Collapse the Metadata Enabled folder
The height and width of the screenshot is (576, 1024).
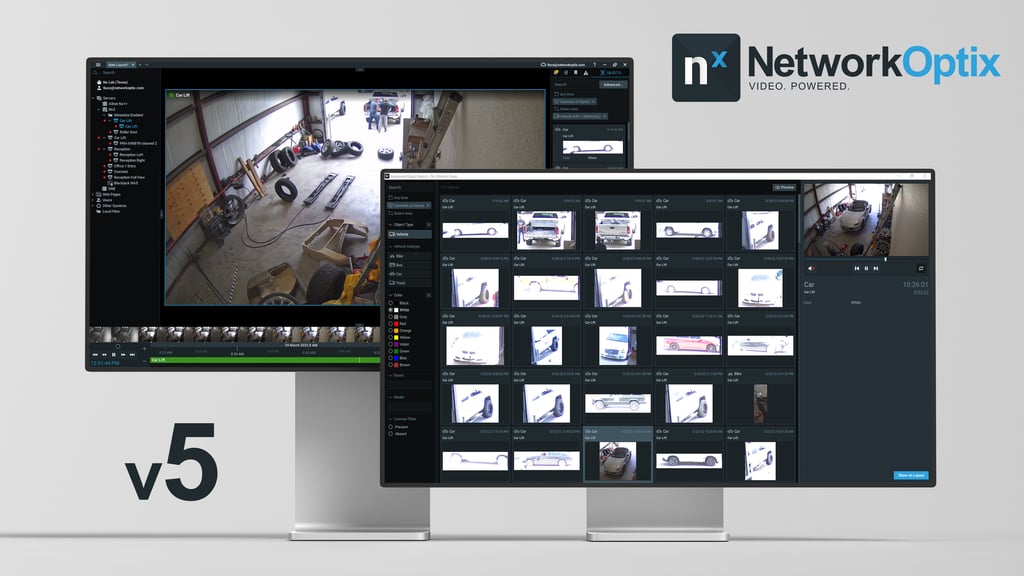[104, 115]
